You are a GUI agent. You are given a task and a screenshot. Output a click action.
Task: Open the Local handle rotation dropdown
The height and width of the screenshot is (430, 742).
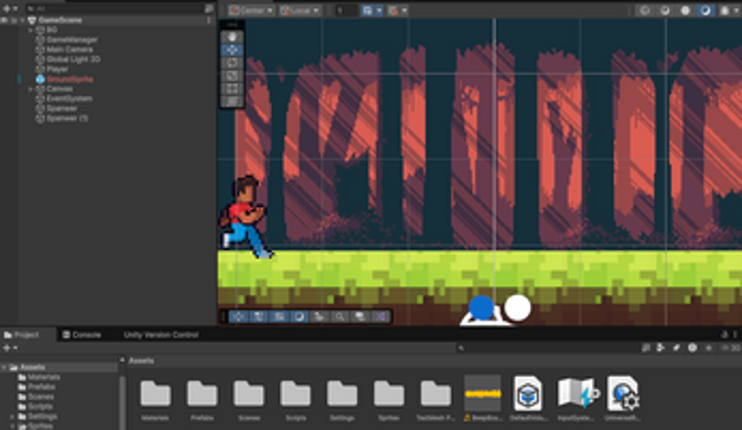(300, 10)
